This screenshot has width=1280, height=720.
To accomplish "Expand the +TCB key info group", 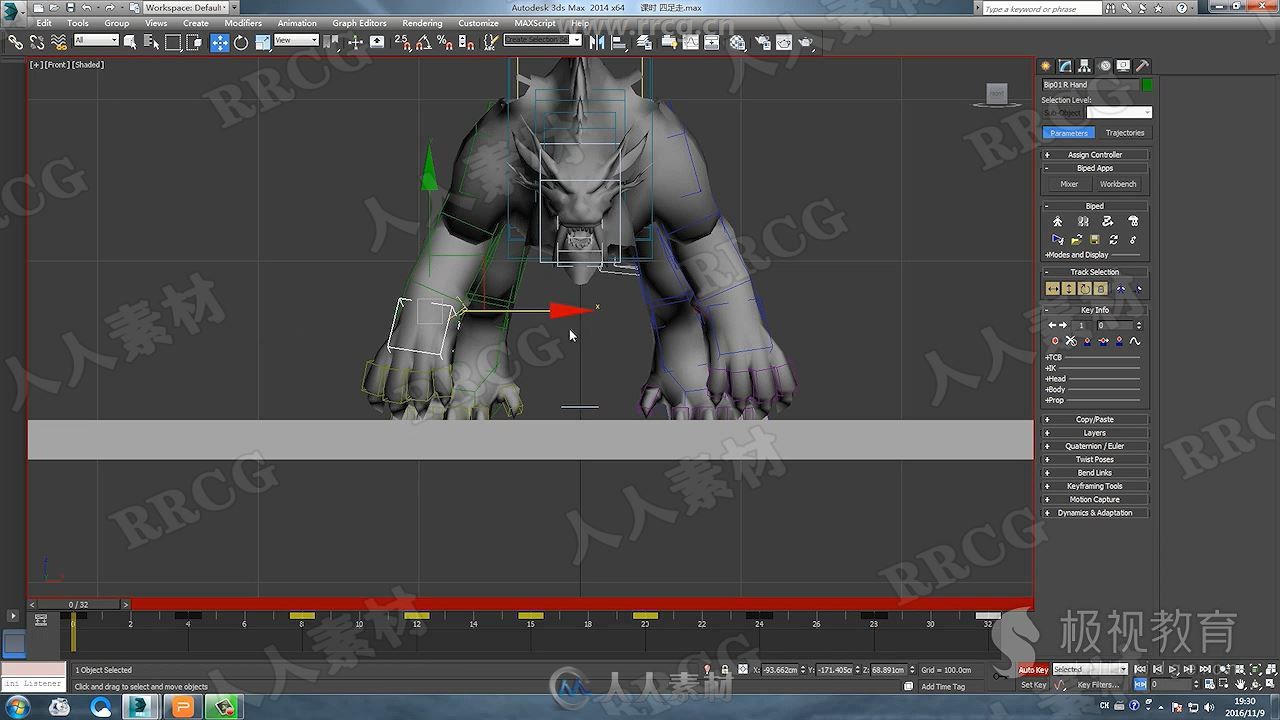I will 1053,357.
